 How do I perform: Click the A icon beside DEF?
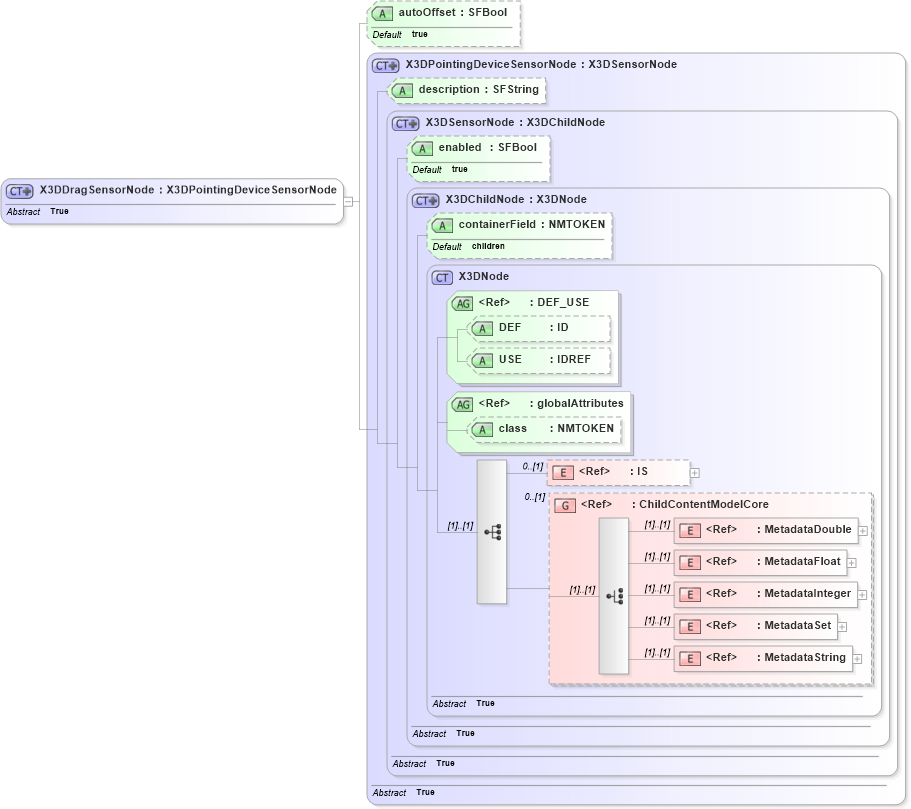pyautogui.click(x=482, y=328)
